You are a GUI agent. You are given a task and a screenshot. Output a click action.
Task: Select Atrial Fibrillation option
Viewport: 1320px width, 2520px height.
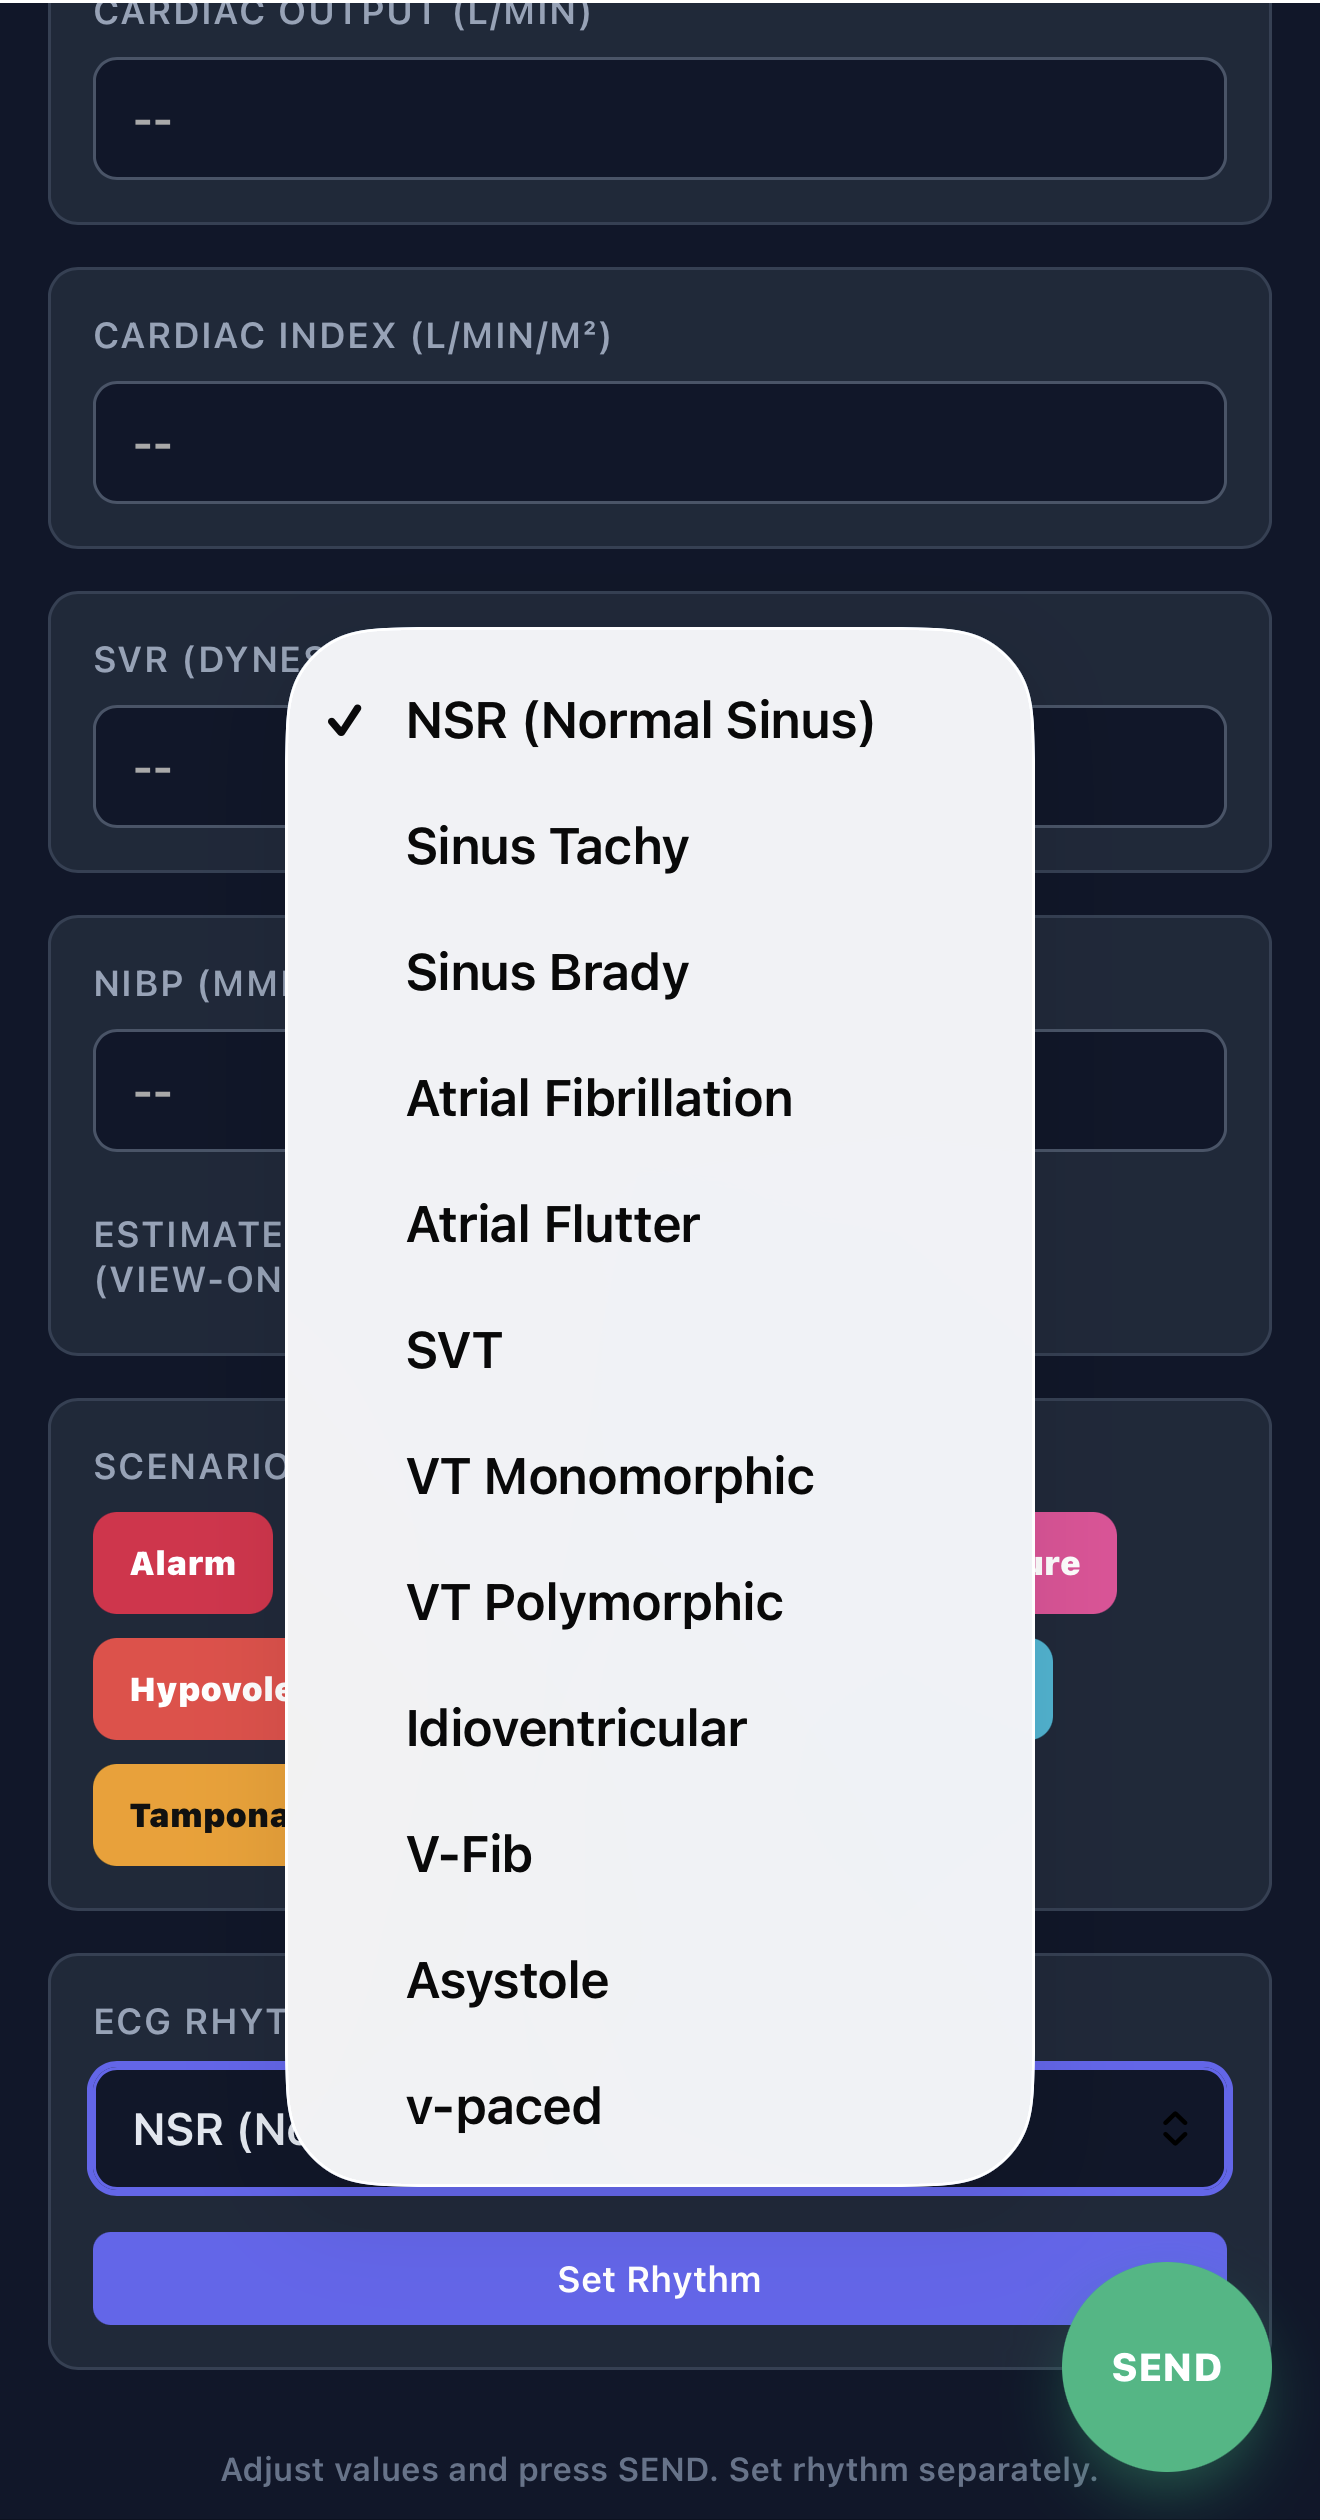click(599, 1099)
